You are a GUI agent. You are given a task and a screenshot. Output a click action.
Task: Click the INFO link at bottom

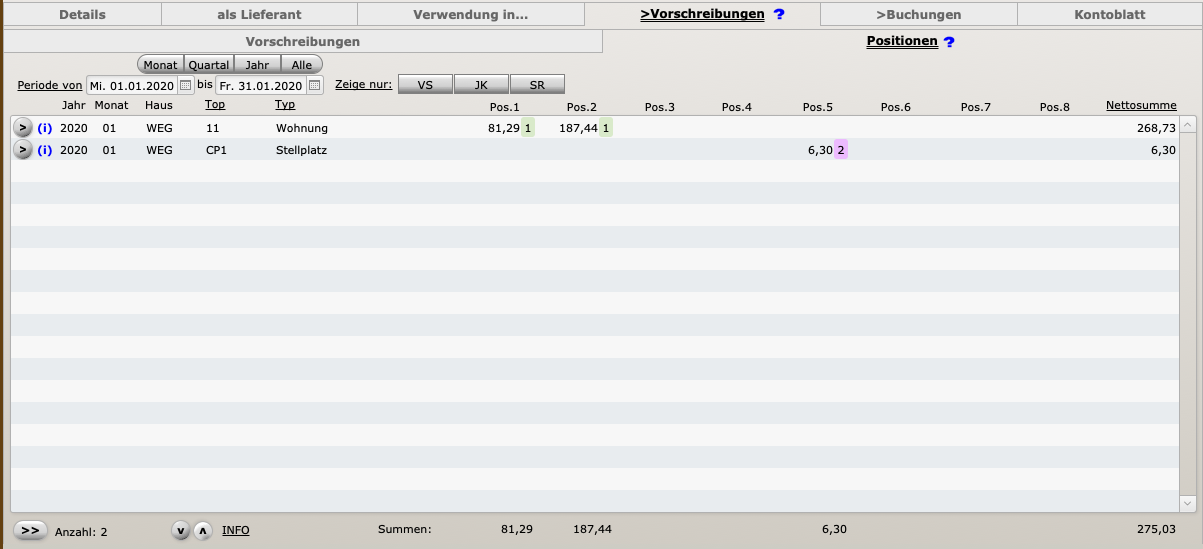(236, 530)
